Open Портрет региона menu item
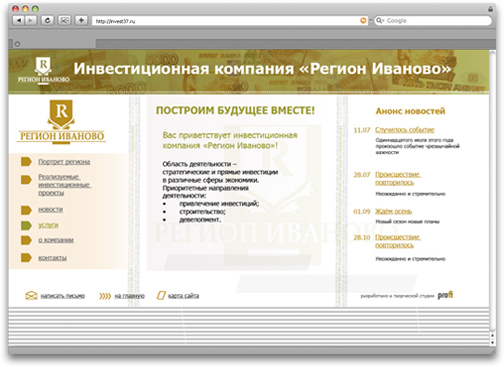This screenshot has height=367, width=504. 64,162
